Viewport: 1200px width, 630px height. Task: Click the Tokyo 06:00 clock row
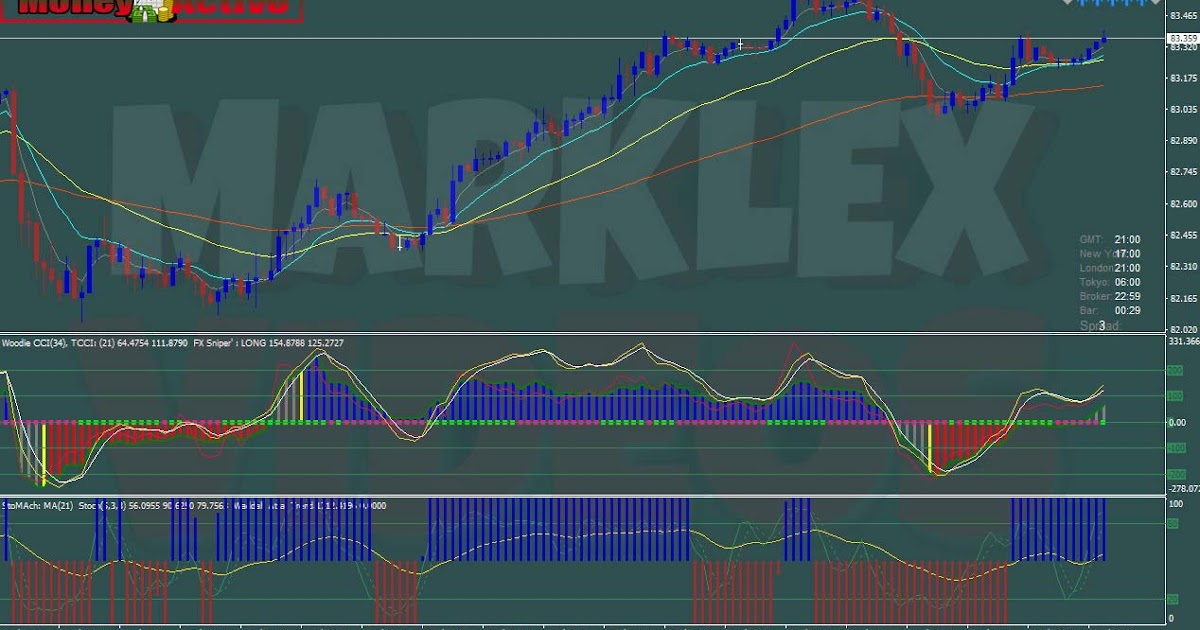pos(1110,282)
